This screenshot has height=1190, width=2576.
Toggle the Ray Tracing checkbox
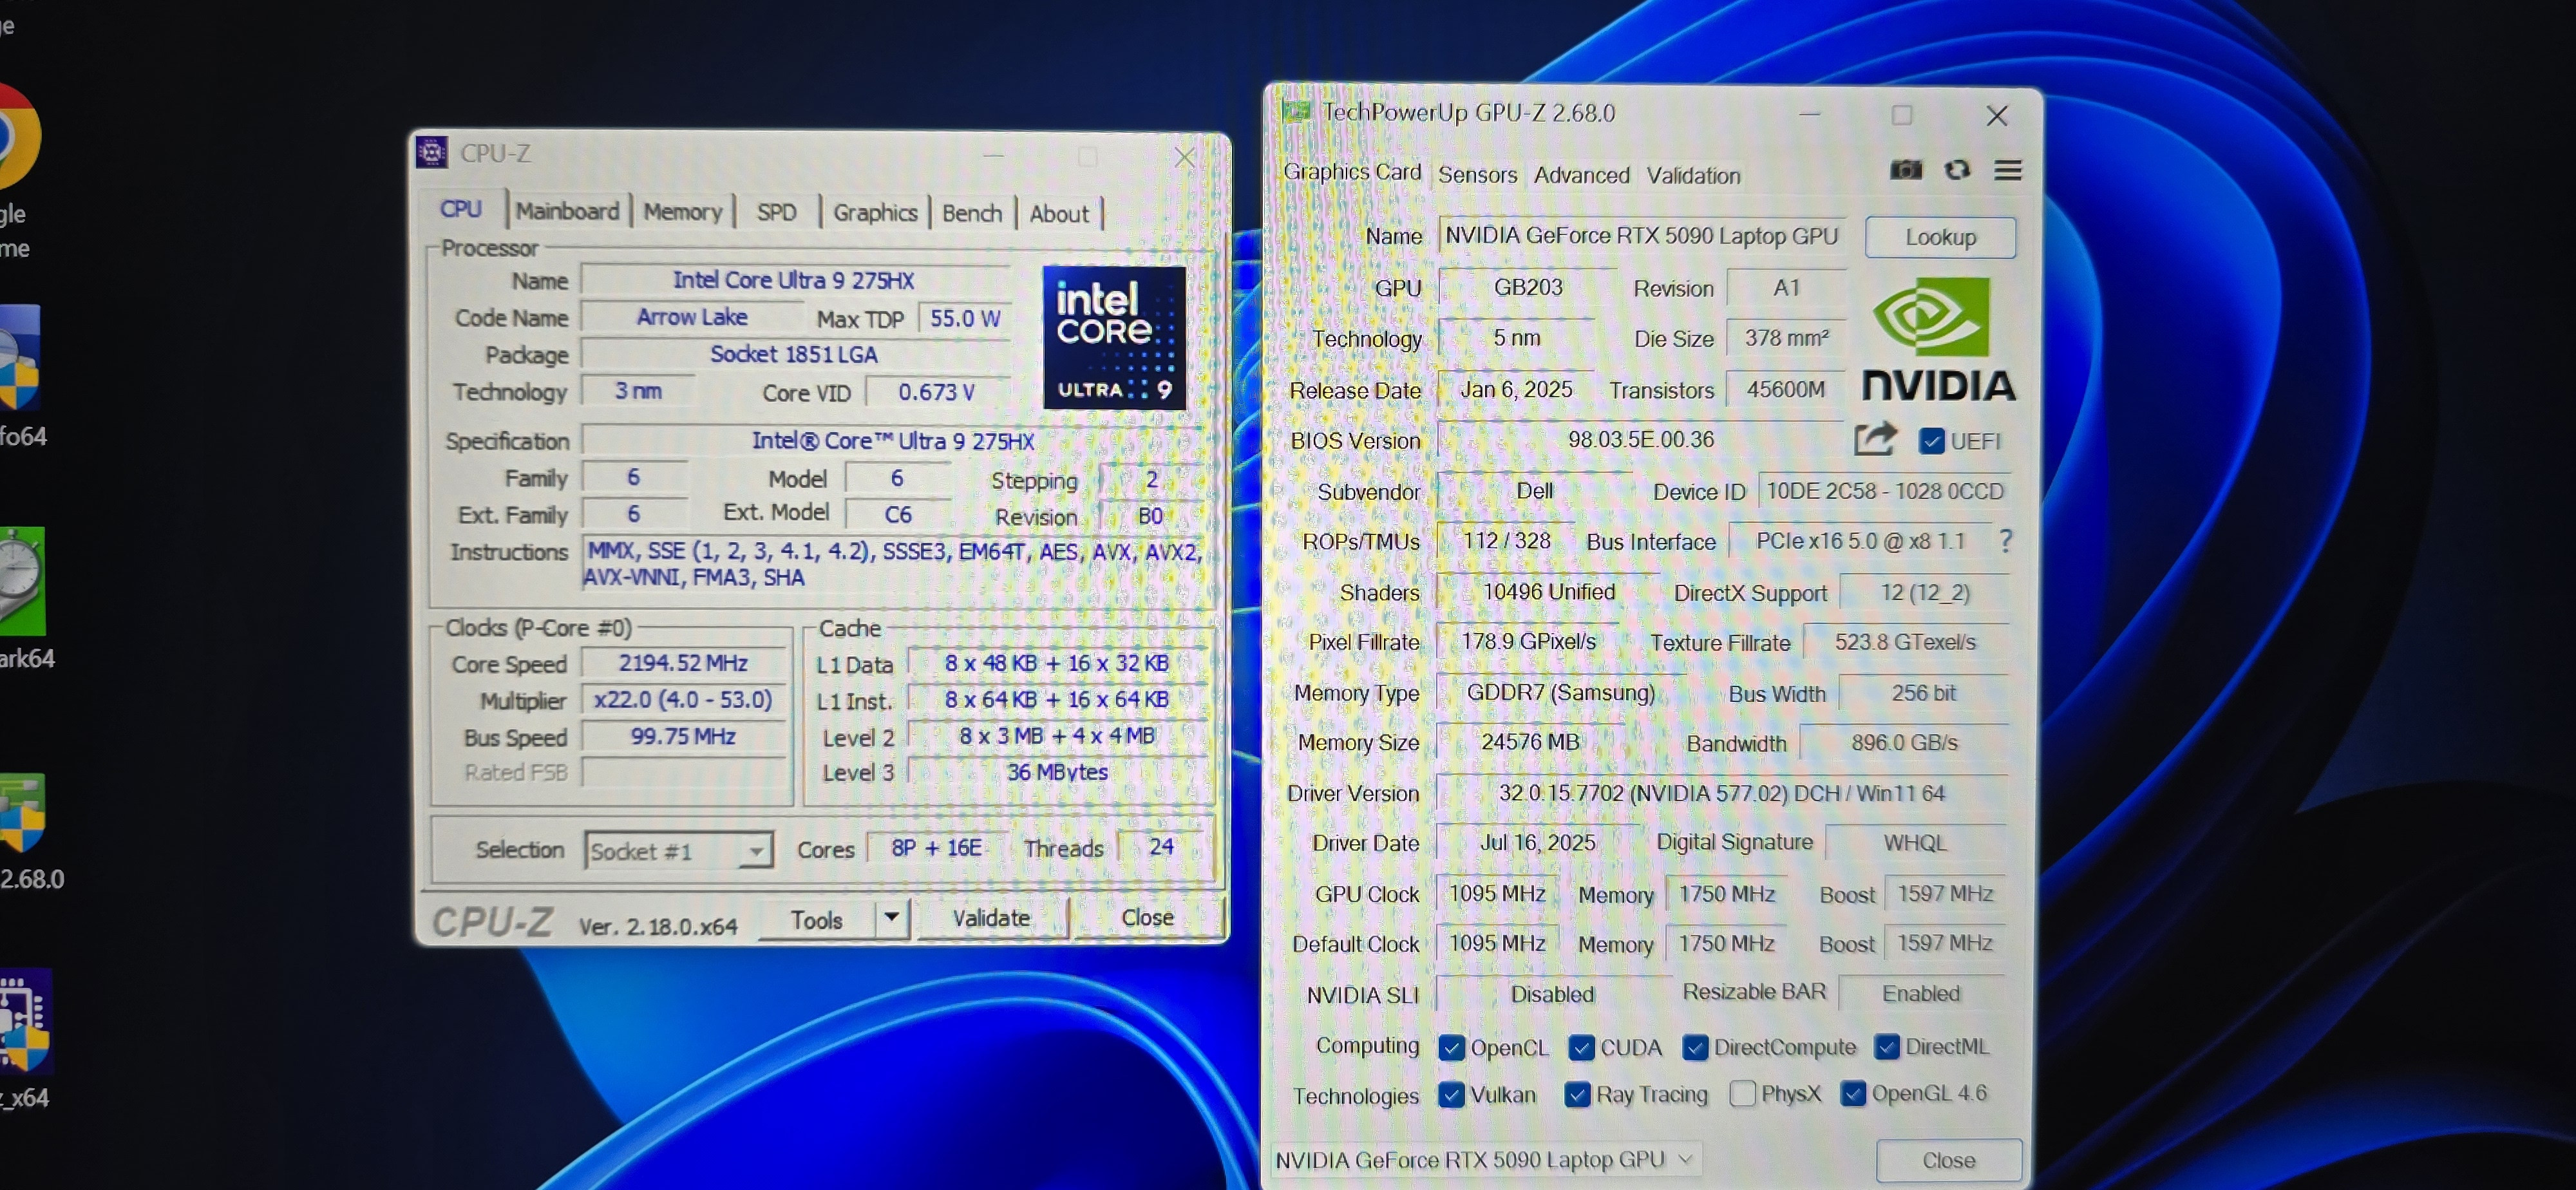tap(1577, 1094)
